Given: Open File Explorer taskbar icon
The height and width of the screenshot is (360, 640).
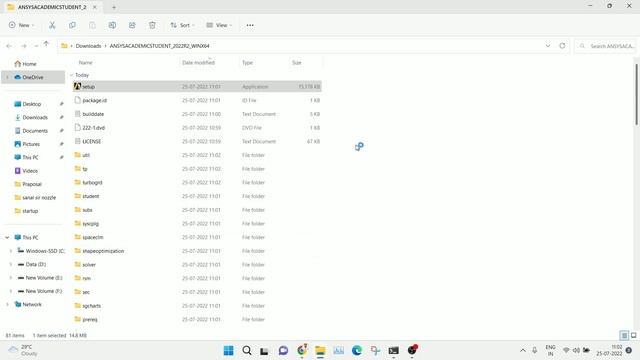Looking at the screenshot, I should (x=320, y=350).
